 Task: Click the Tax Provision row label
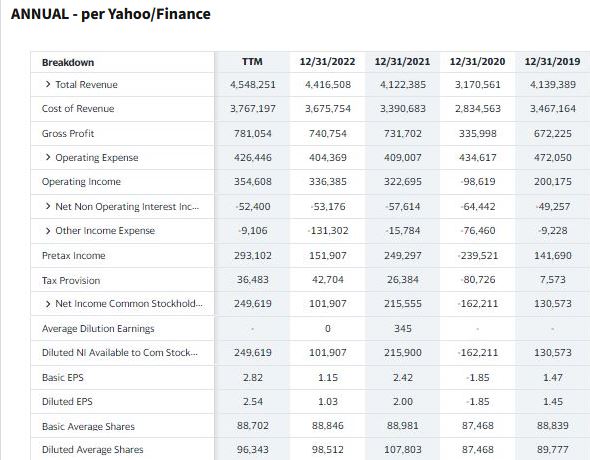pyautogui.click(x=71, y=281)
